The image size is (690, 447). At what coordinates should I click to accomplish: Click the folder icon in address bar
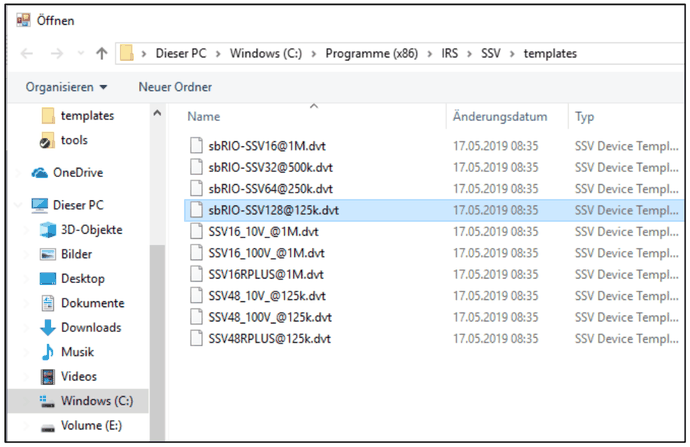tap(127, 53)
